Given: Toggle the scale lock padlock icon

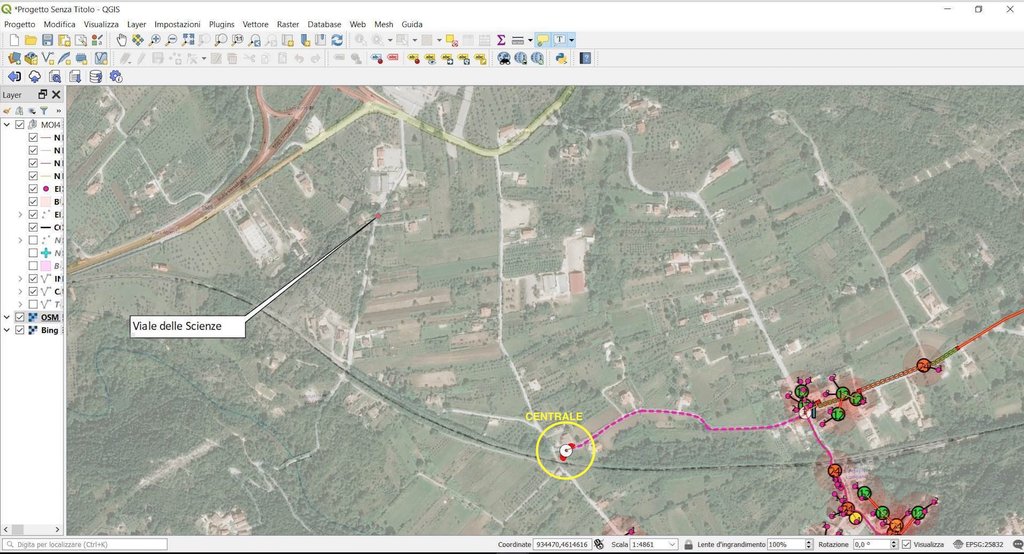Looking at the screenshot, I should (673, 544).
